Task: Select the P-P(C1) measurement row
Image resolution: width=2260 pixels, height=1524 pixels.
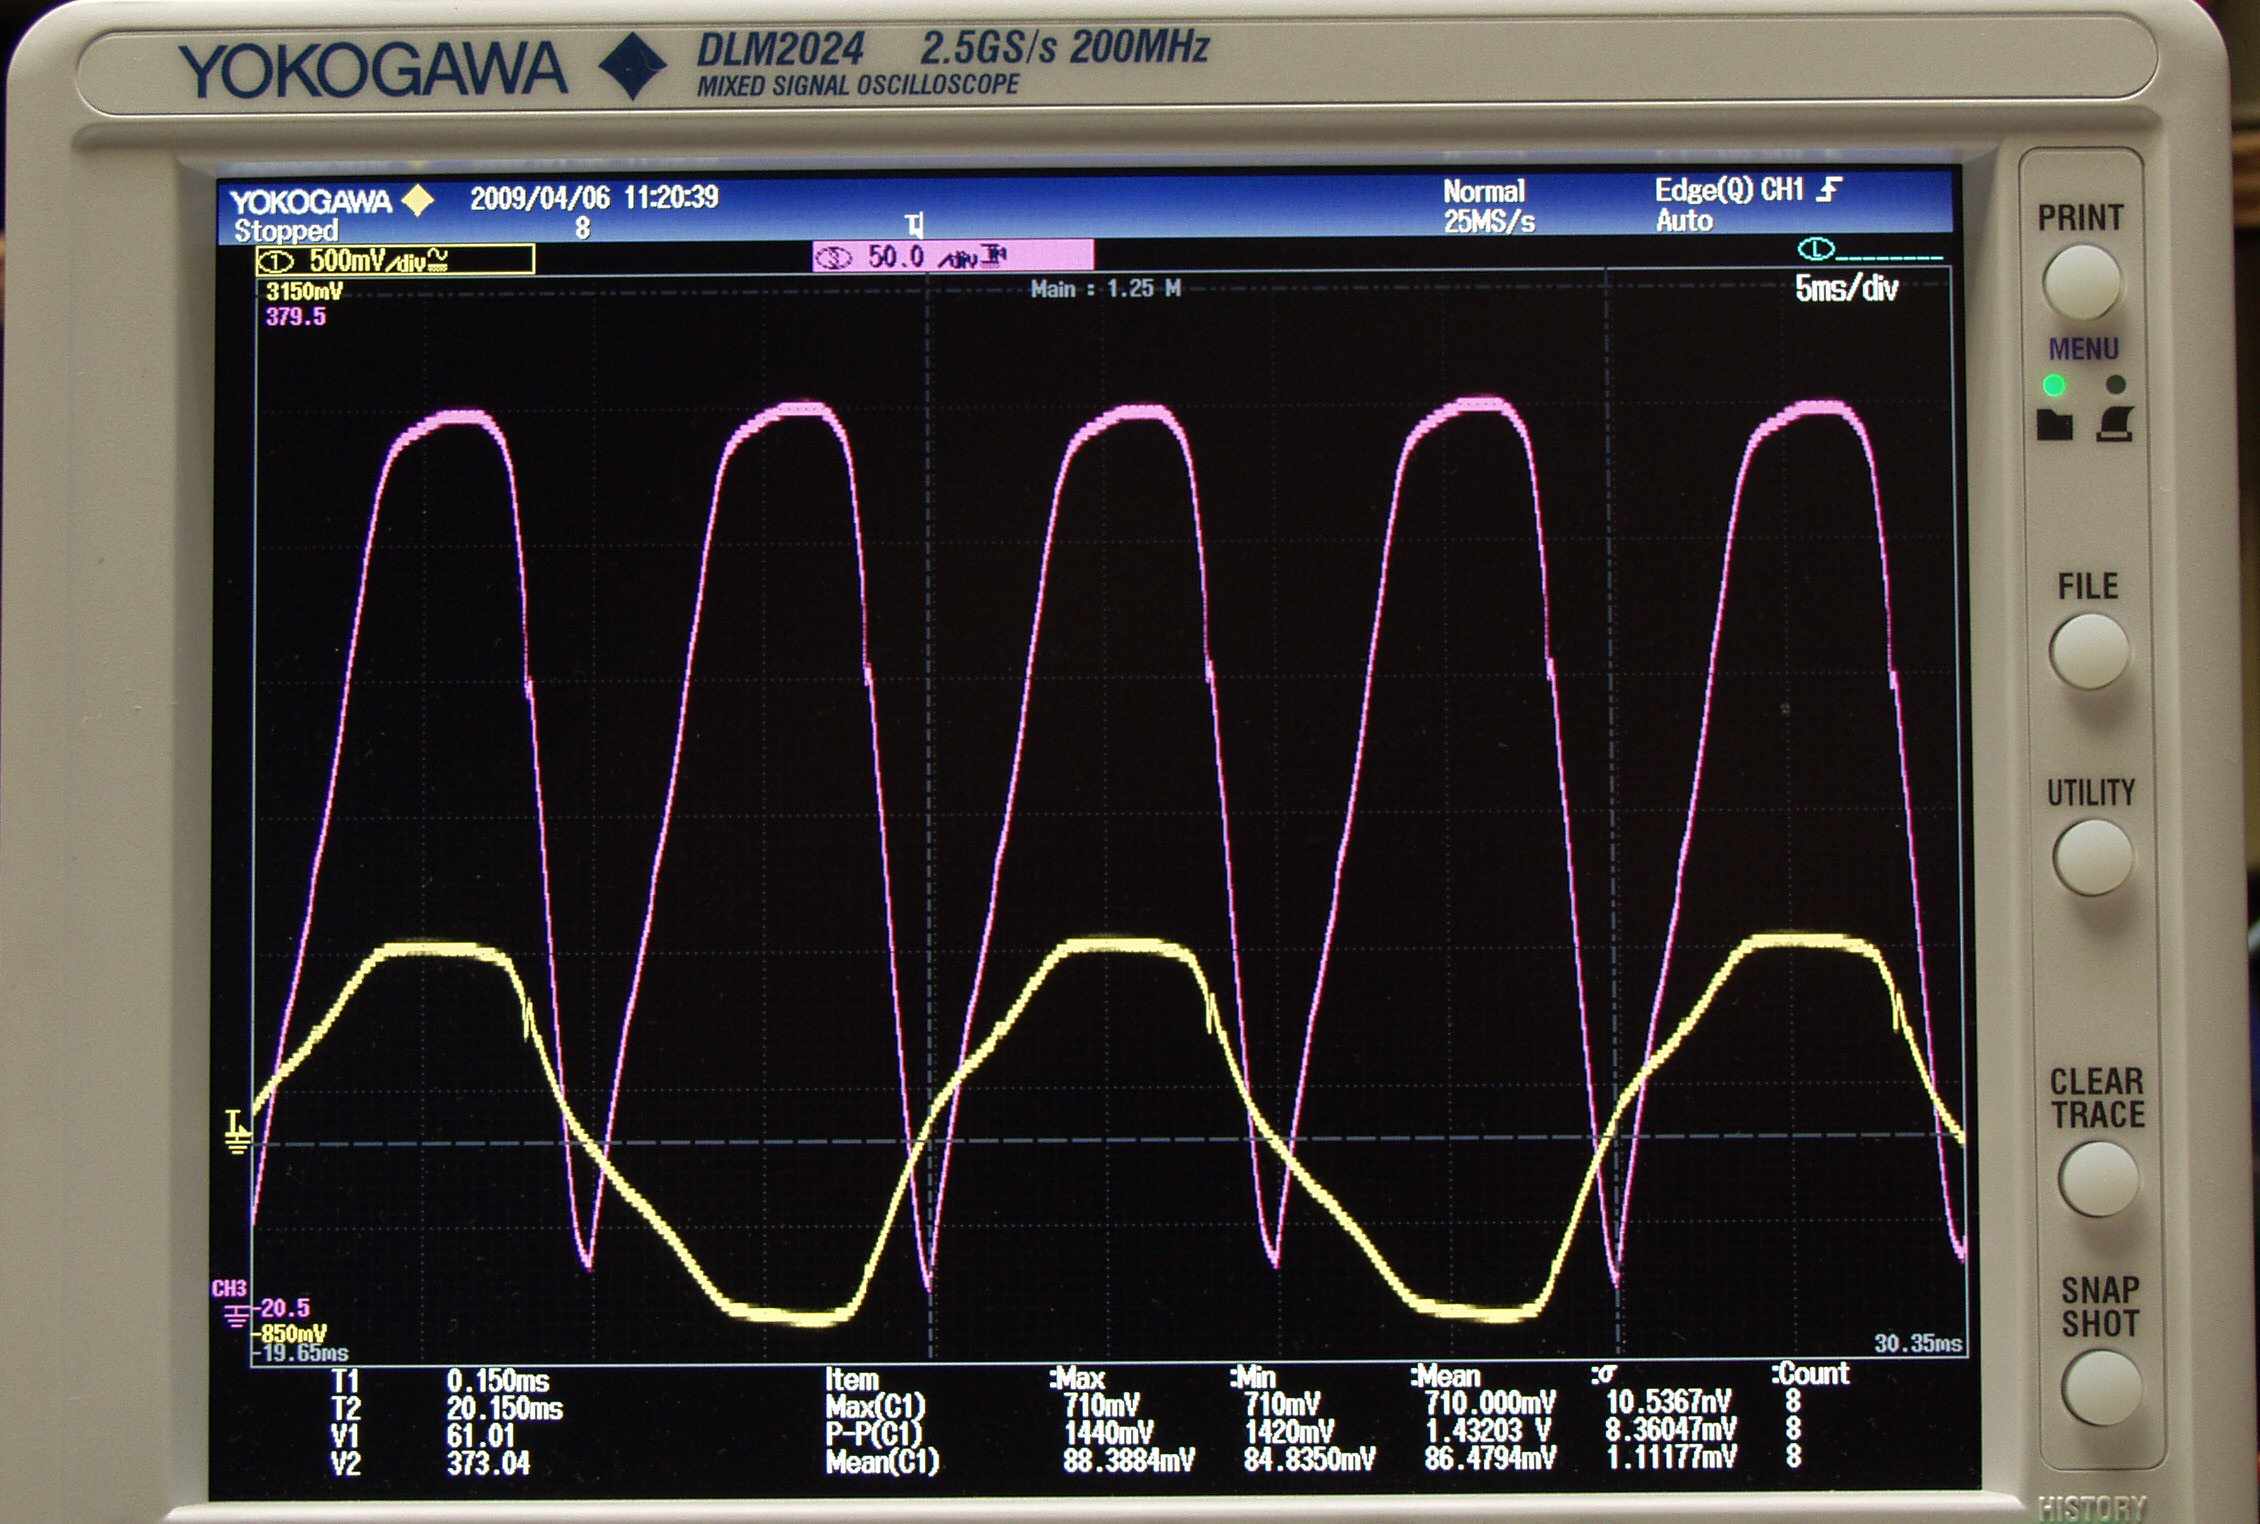Action: click(874, 1434)
